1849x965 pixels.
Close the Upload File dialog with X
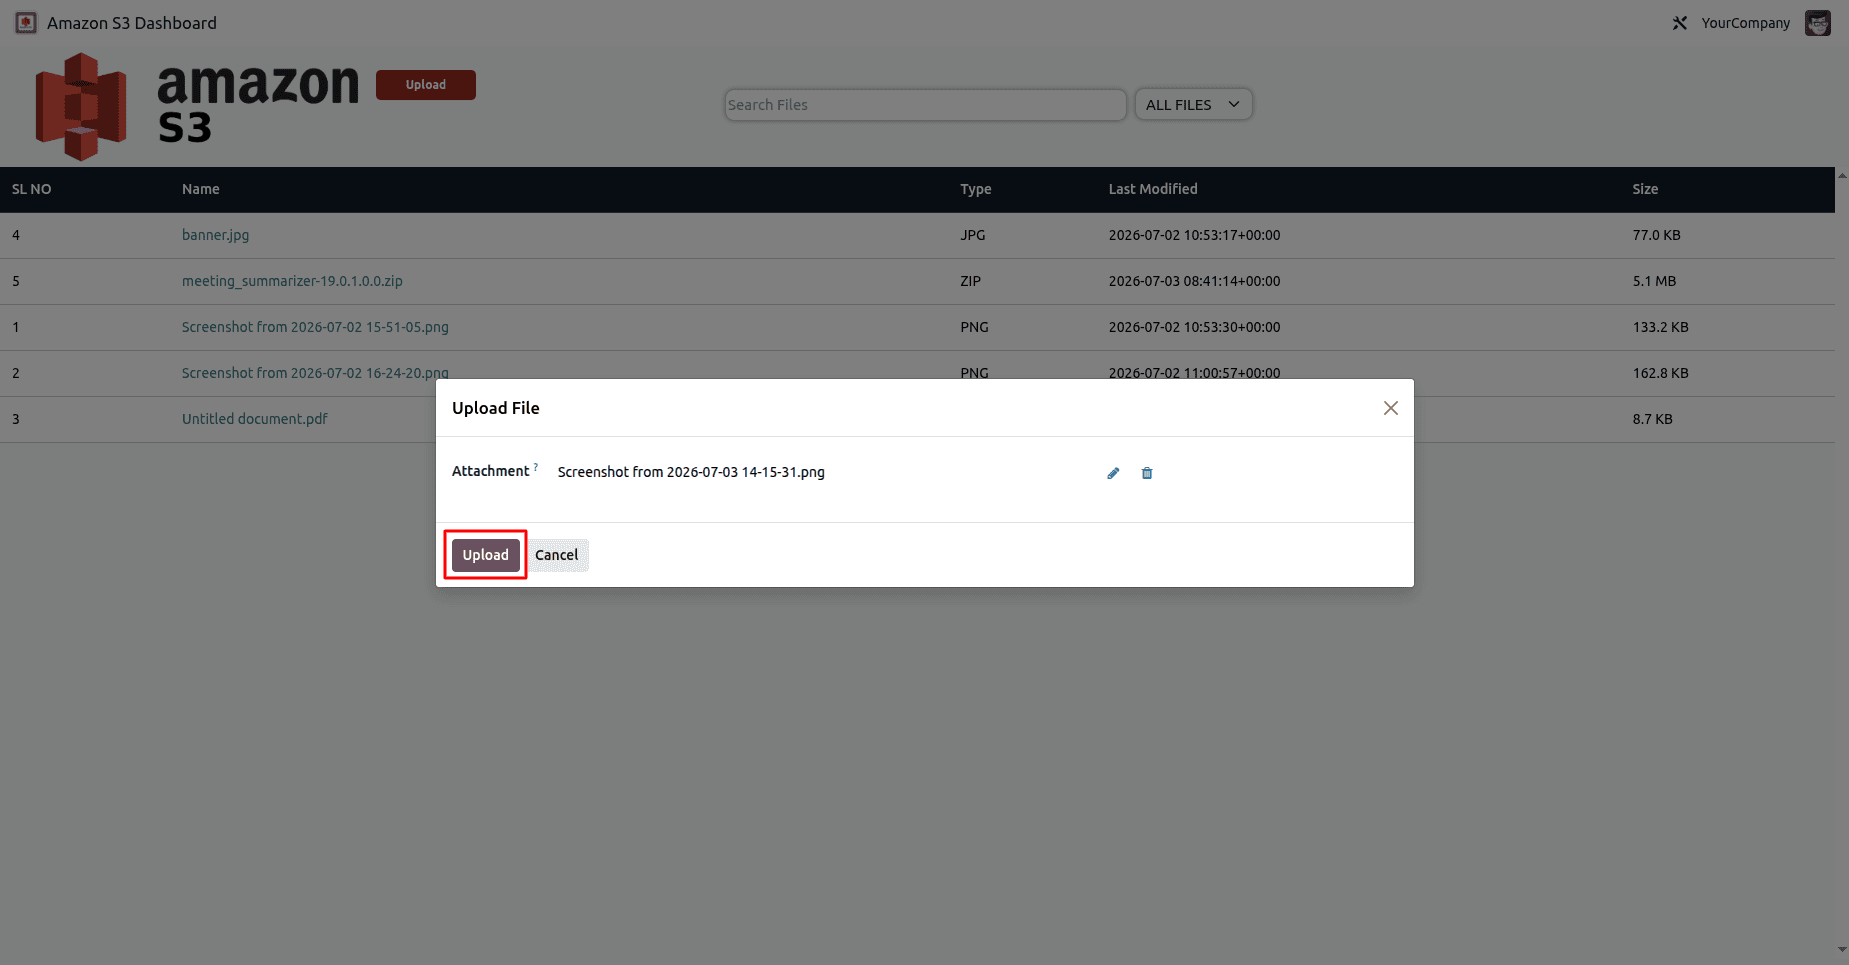tap(1390, 408)
